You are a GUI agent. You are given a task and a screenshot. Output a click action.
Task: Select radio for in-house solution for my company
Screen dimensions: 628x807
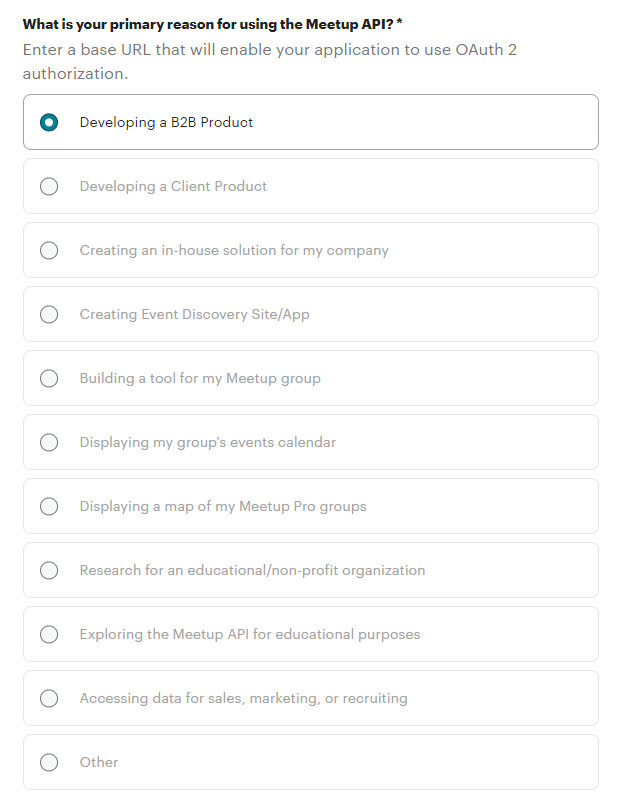coord(49,250)
